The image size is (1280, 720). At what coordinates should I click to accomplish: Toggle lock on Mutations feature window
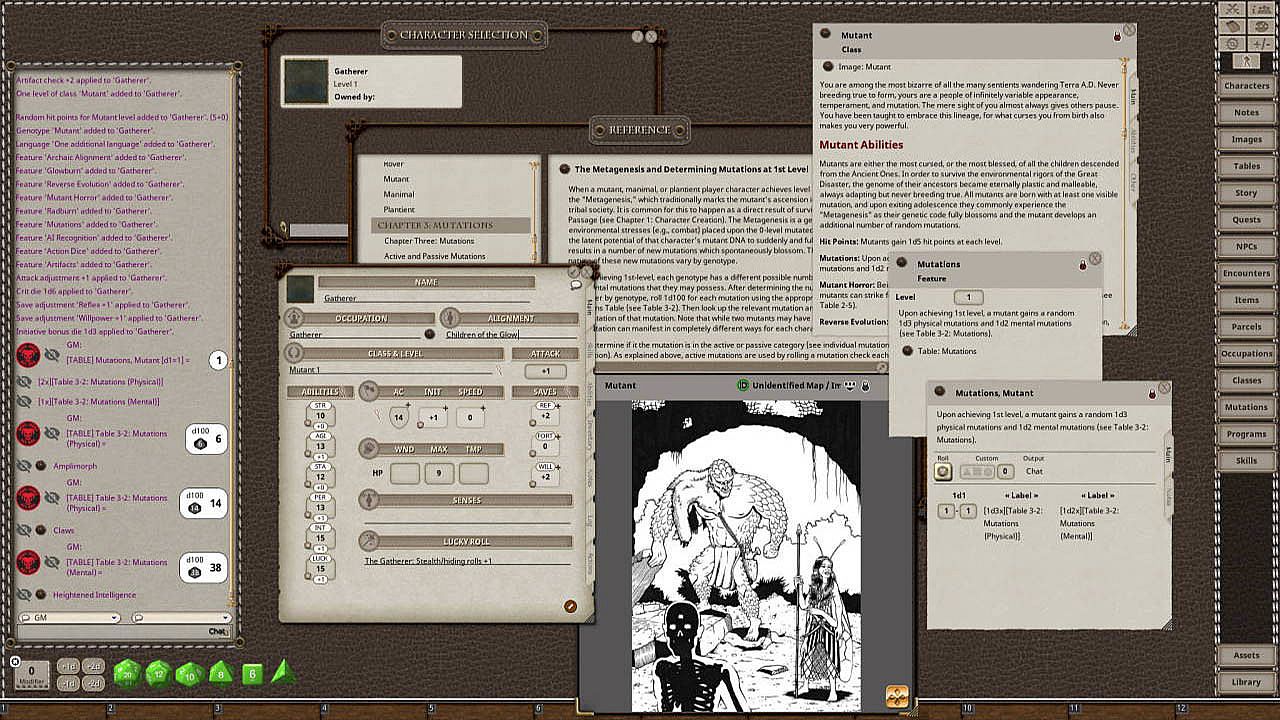[1082, 265]
